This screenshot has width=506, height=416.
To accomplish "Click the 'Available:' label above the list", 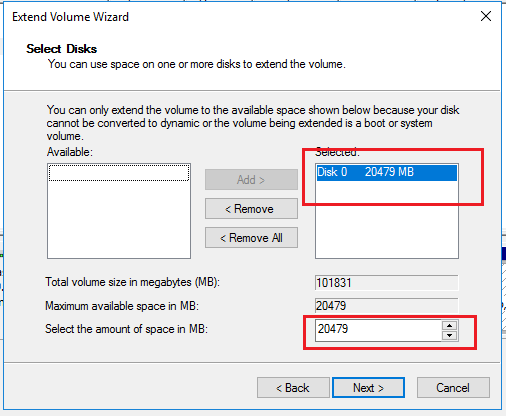I will (70, 152).
